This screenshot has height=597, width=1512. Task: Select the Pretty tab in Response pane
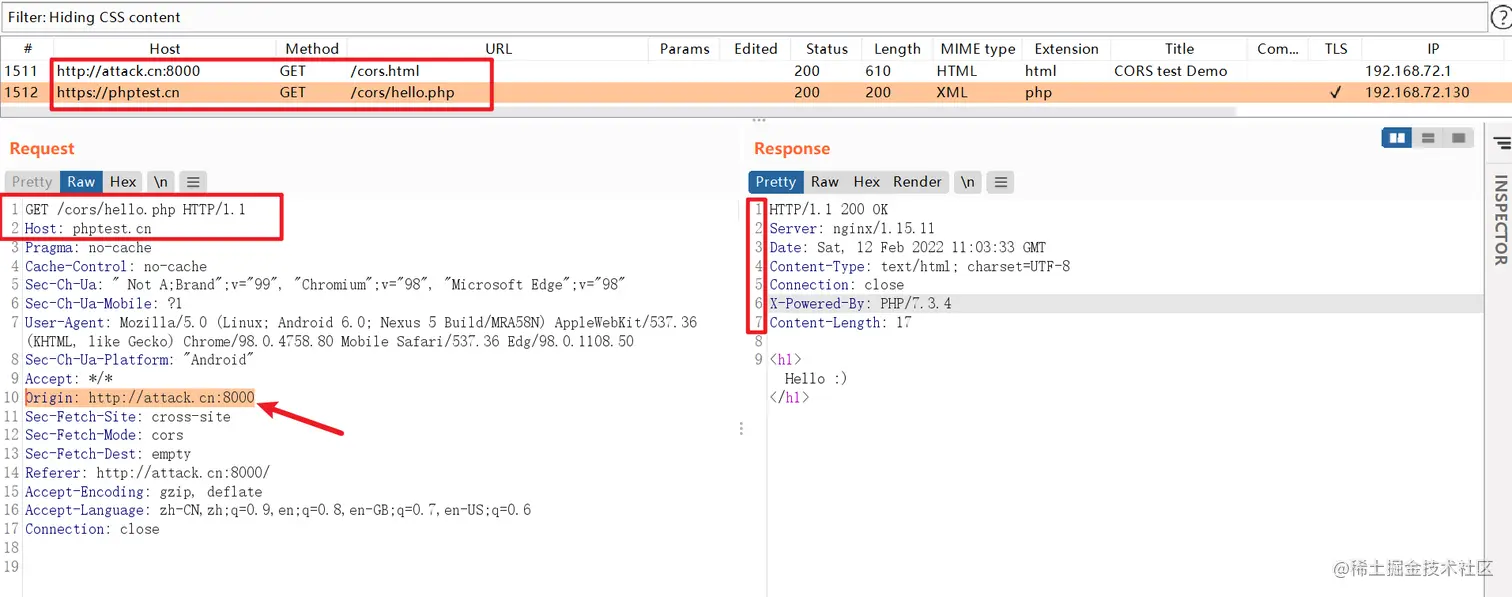tap(776, 181)
